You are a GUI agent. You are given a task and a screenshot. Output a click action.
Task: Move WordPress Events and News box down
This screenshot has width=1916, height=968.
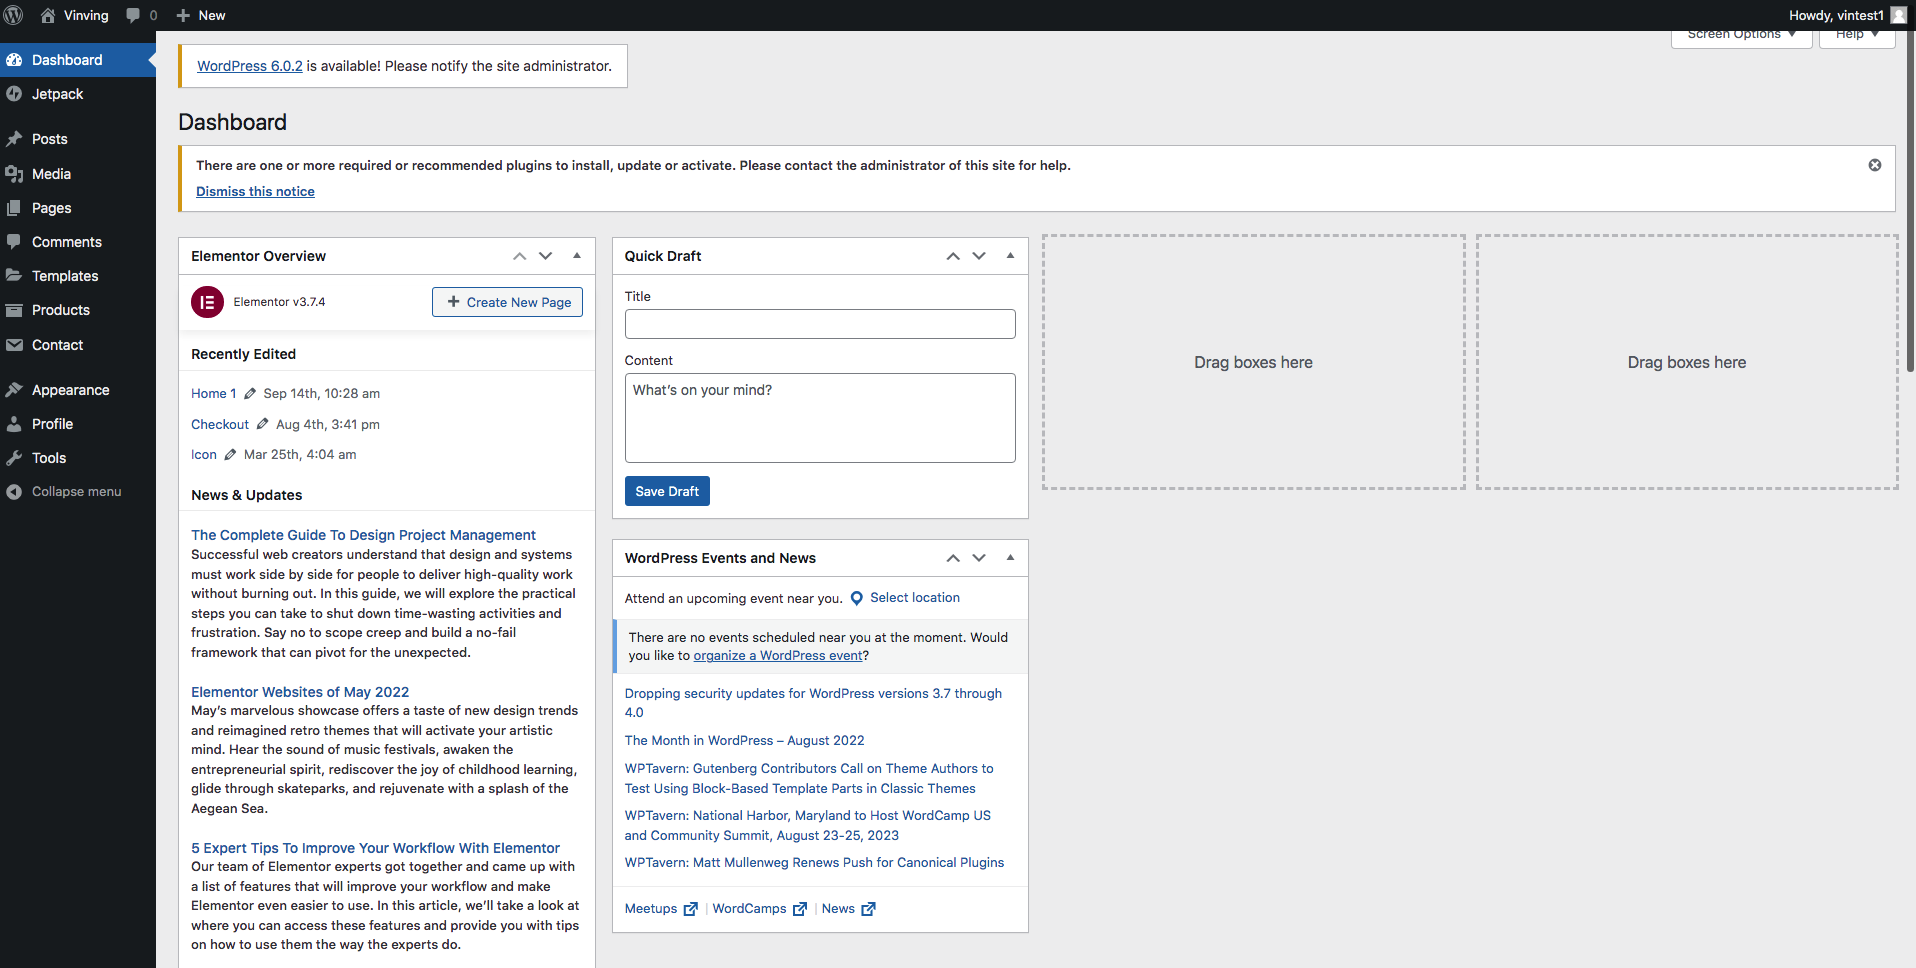[979, 558]
